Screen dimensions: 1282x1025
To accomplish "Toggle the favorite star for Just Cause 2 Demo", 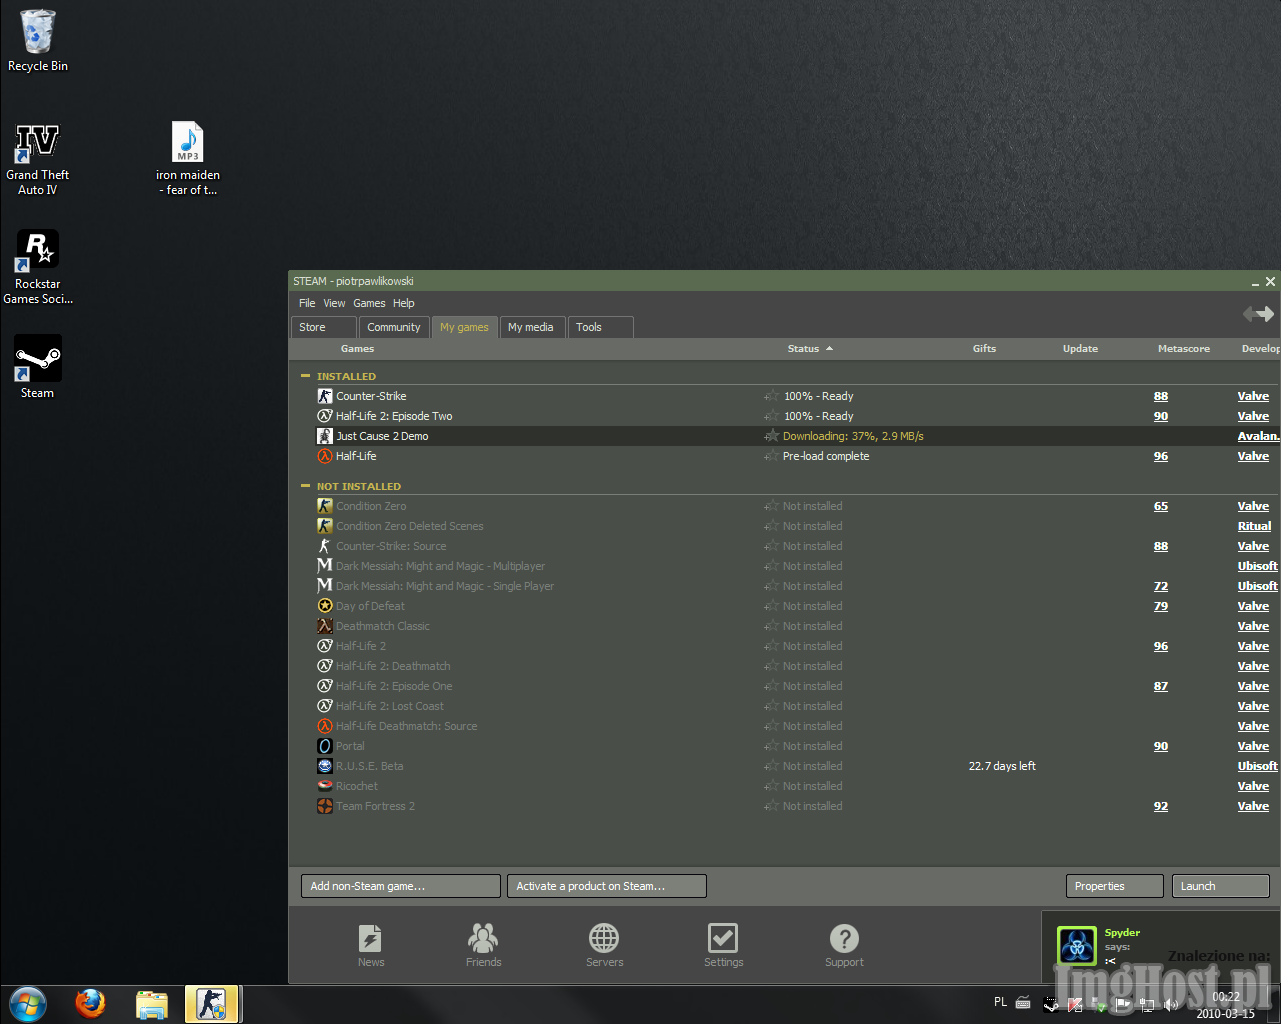I will (x=771, y=436).
